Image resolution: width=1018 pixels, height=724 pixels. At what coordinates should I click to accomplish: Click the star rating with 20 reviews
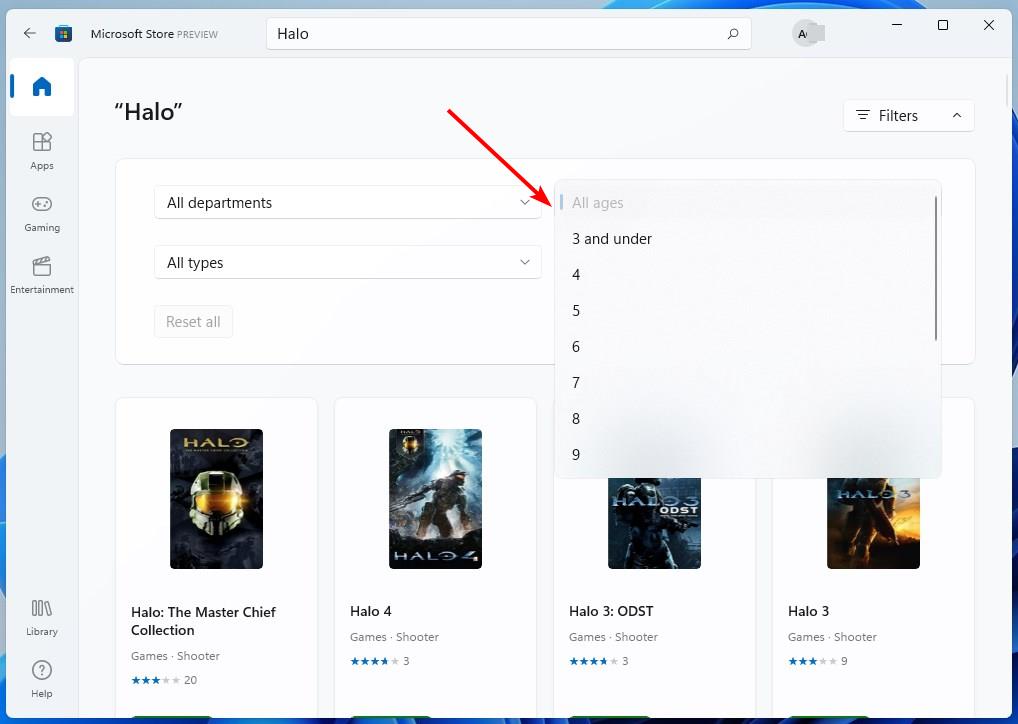(x=164, y=680)
